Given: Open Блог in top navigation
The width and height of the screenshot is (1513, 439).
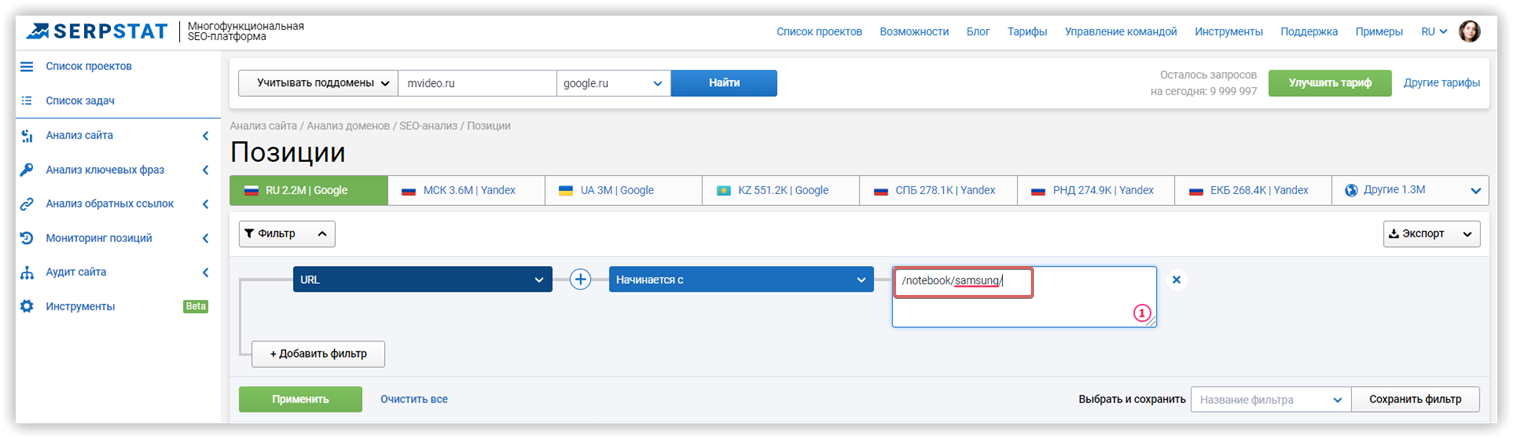Looking at the screenshot, I should point(978,32).
